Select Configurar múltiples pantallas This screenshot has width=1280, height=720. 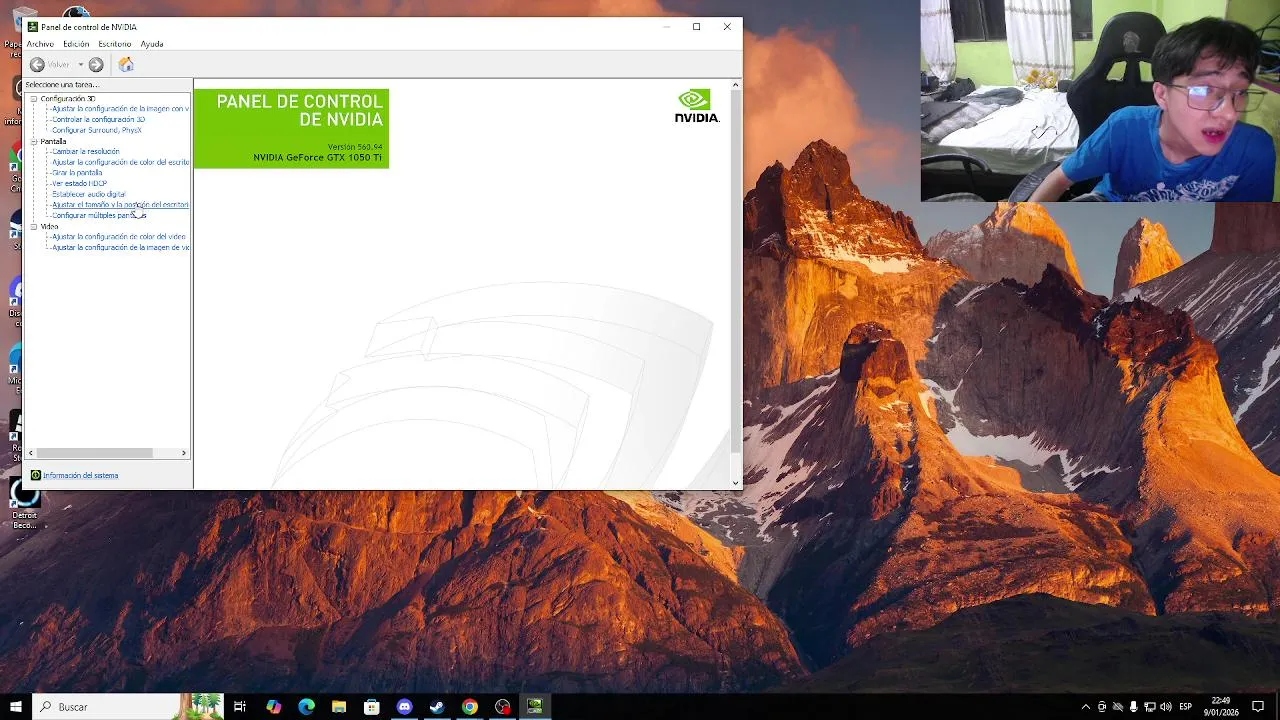[99, 215]
